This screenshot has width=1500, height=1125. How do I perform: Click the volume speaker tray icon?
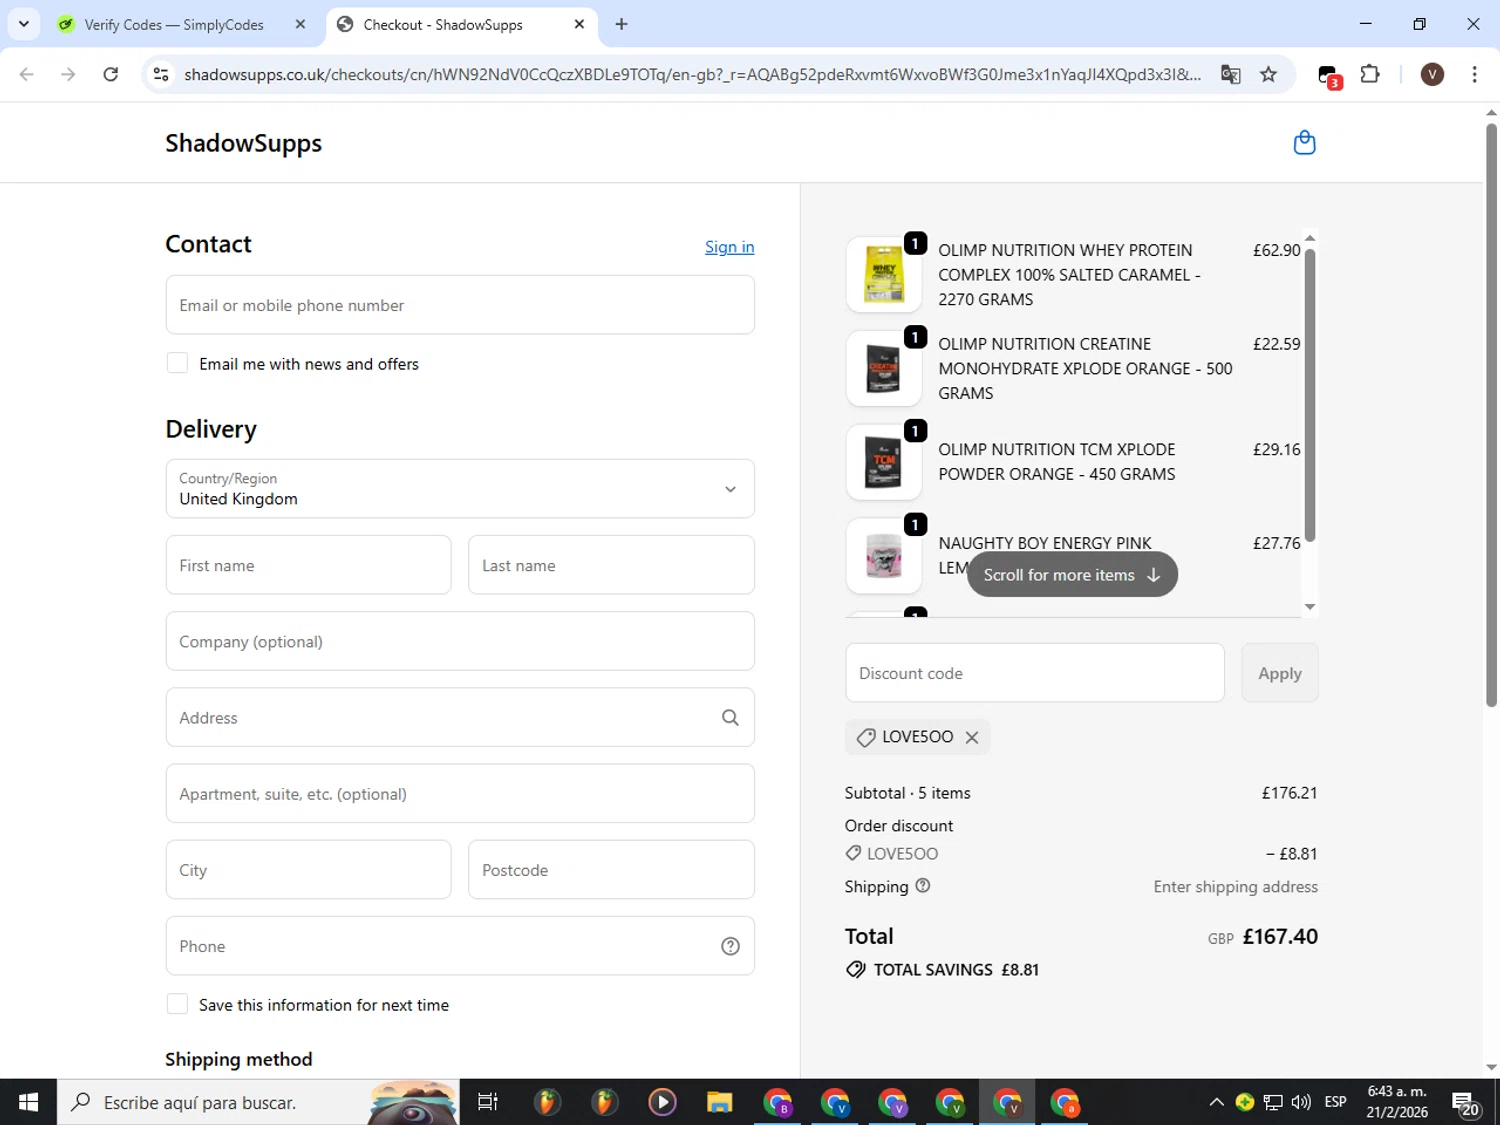point(1301,1102)
